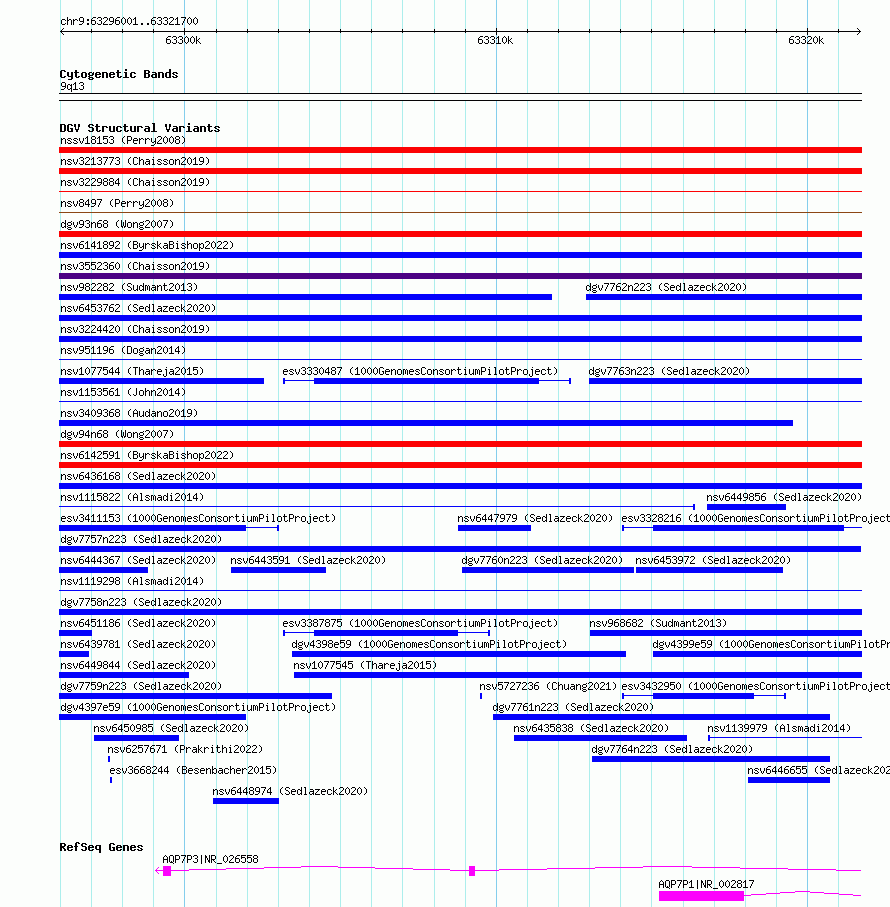Select the esv3330487 variant label
Image resolution: width=890 pixels, height=907 pixels.
(420, 371)
